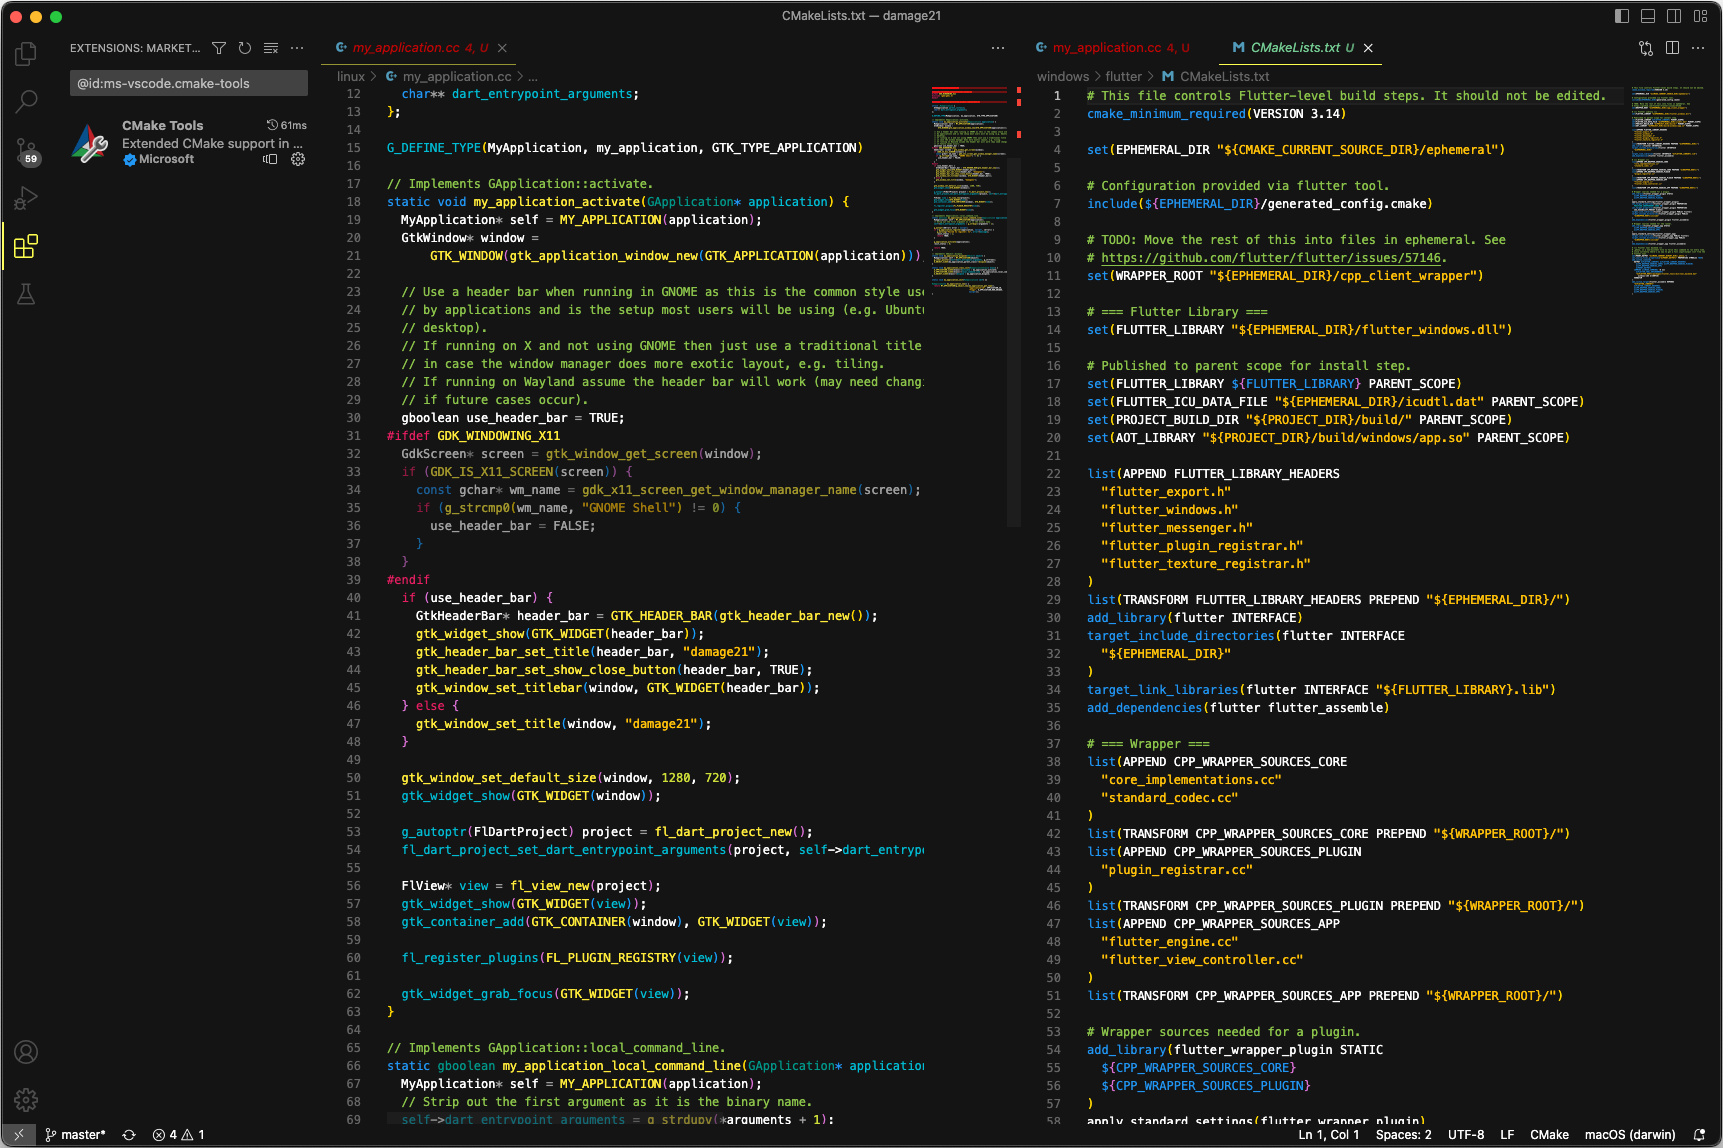Synchronize changes in status bar
The width and height of the screenshot is (1723, 1148).
click(x=129, y=1135)
